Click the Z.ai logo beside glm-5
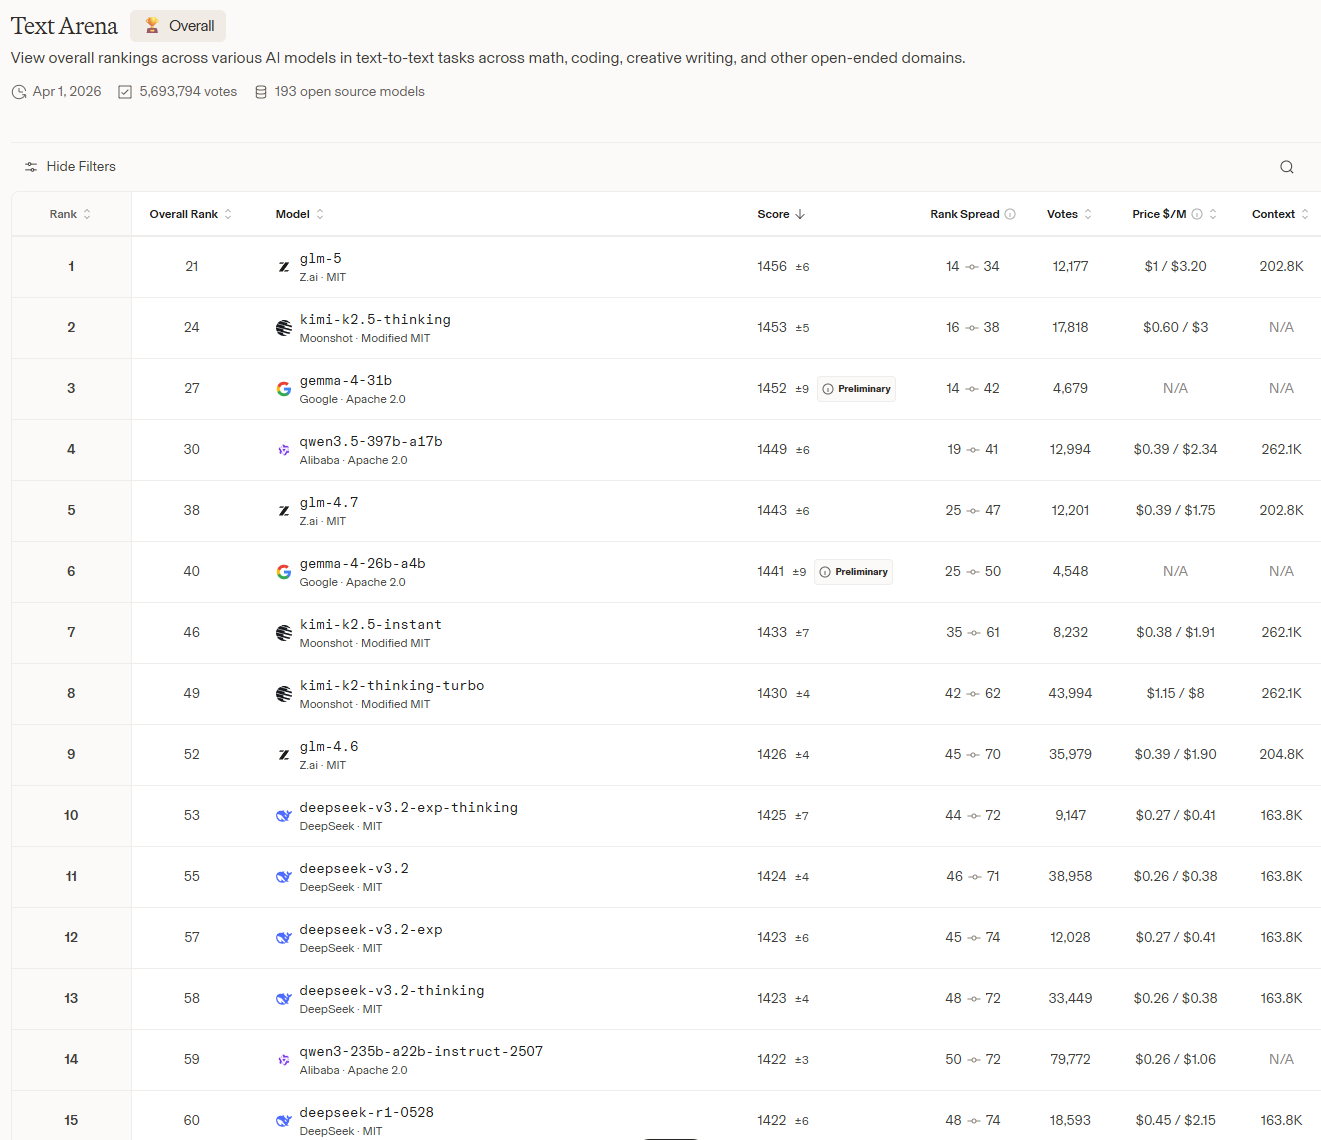 click(x=284, y=267)
